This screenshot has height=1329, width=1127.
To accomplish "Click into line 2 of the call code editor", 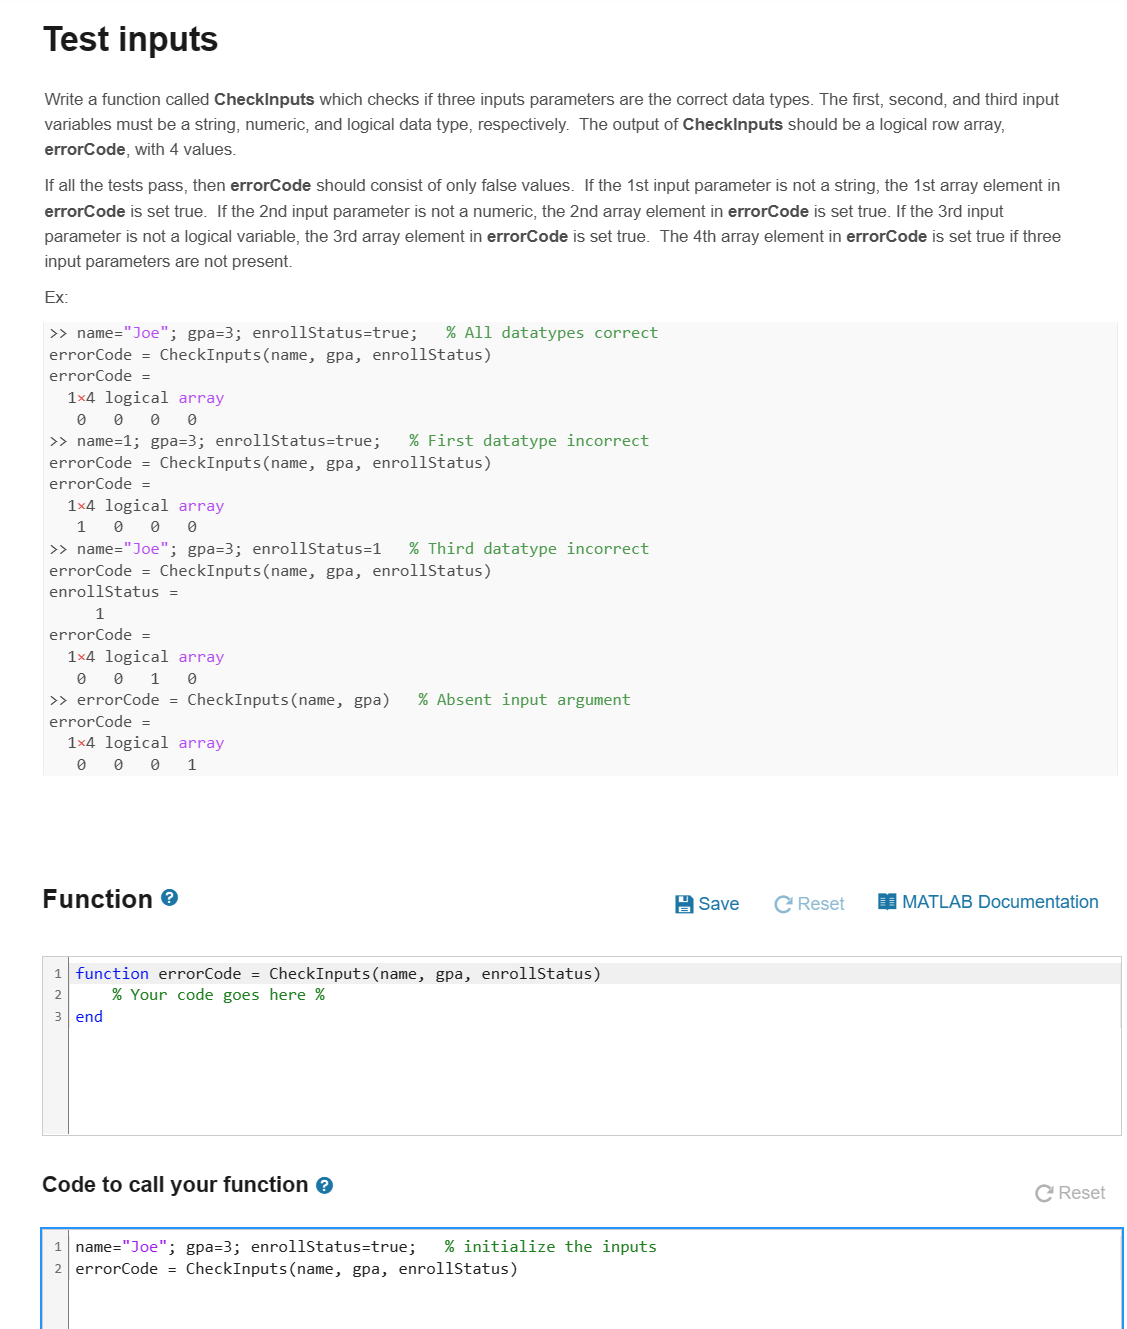I will pyautogui.click(x=298, y=1268).
